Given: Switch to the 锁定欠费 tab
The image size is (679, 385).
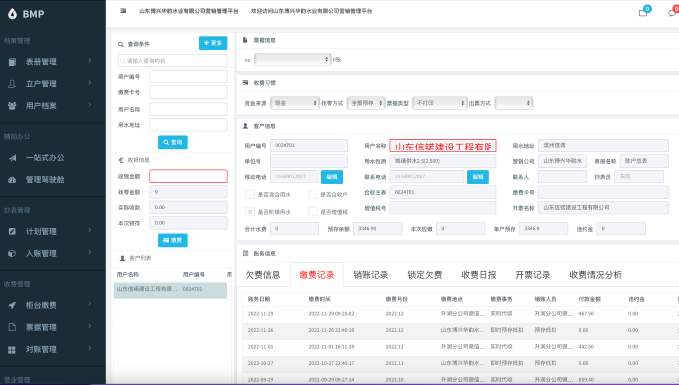Looking at the screenshot, I should (x=425, y=275).
